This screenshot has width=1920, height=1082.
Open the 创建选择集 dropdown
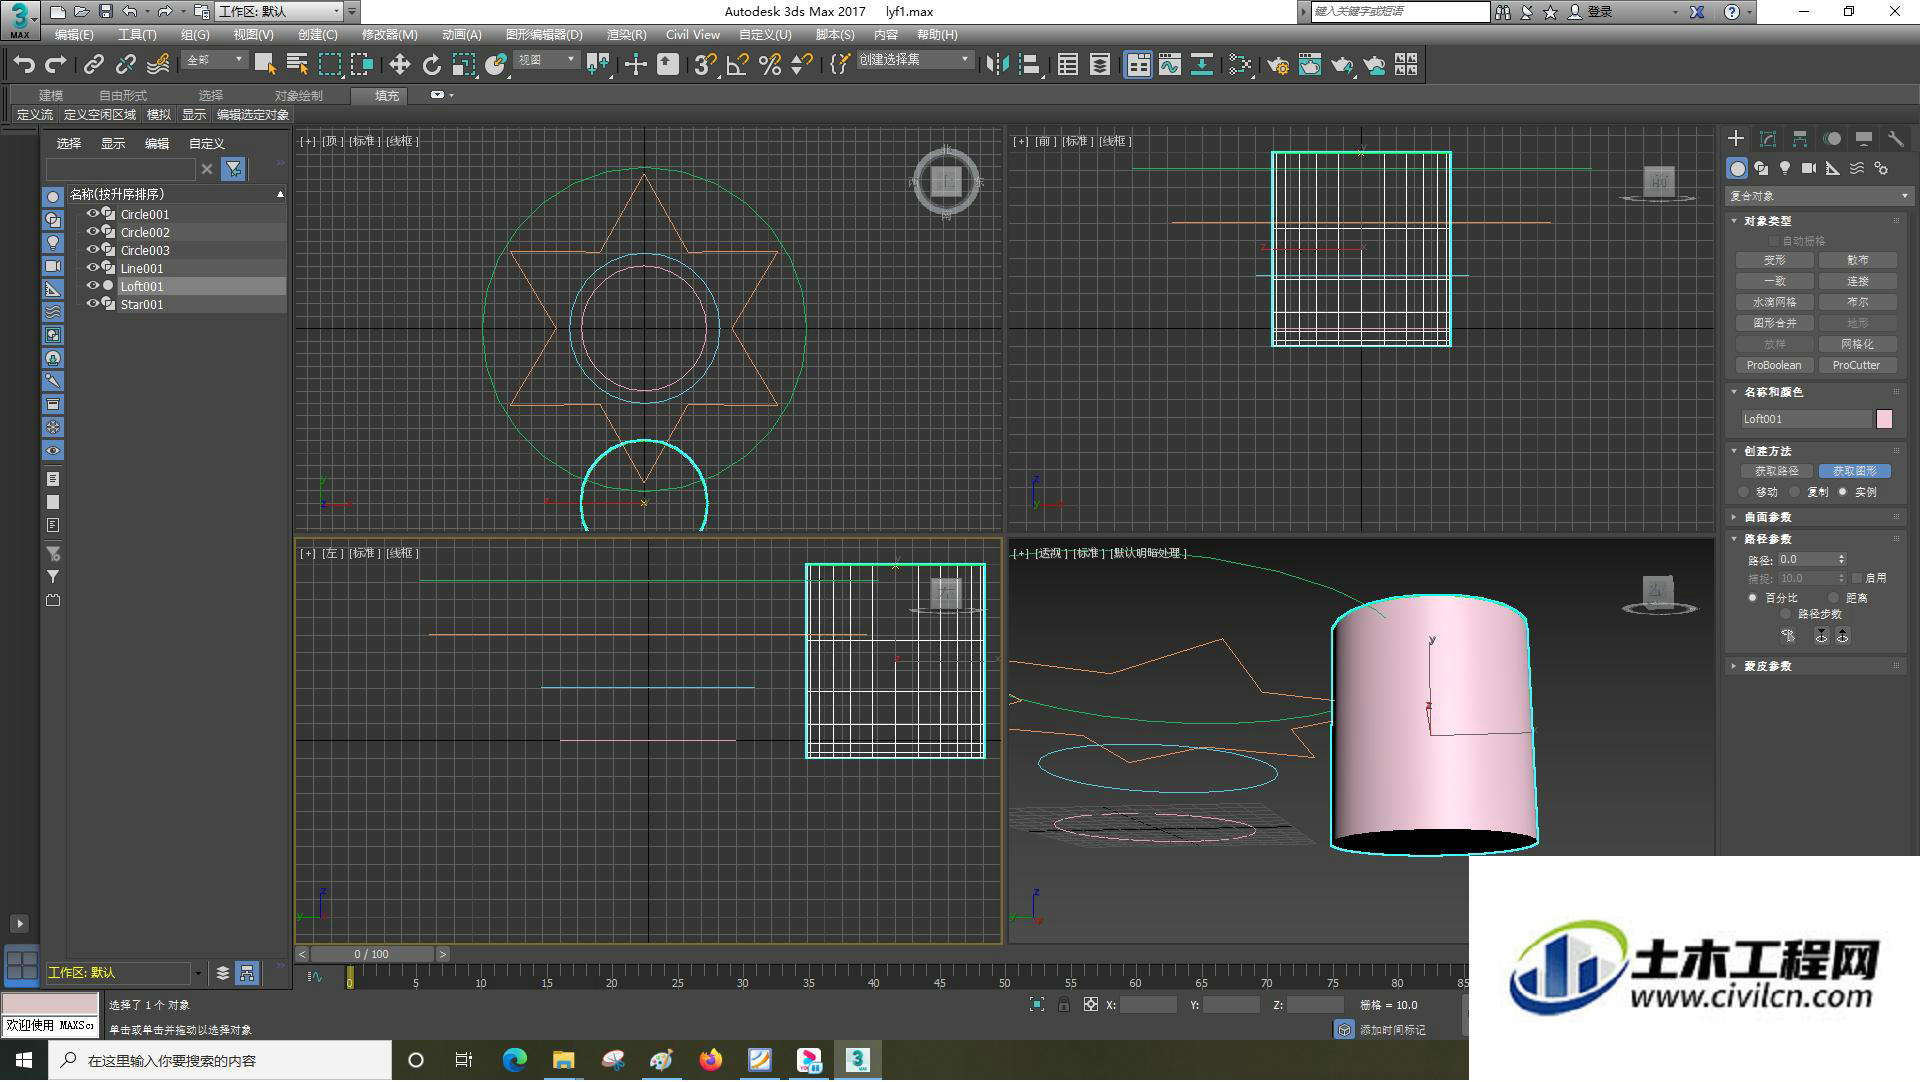tap(914, 61)
